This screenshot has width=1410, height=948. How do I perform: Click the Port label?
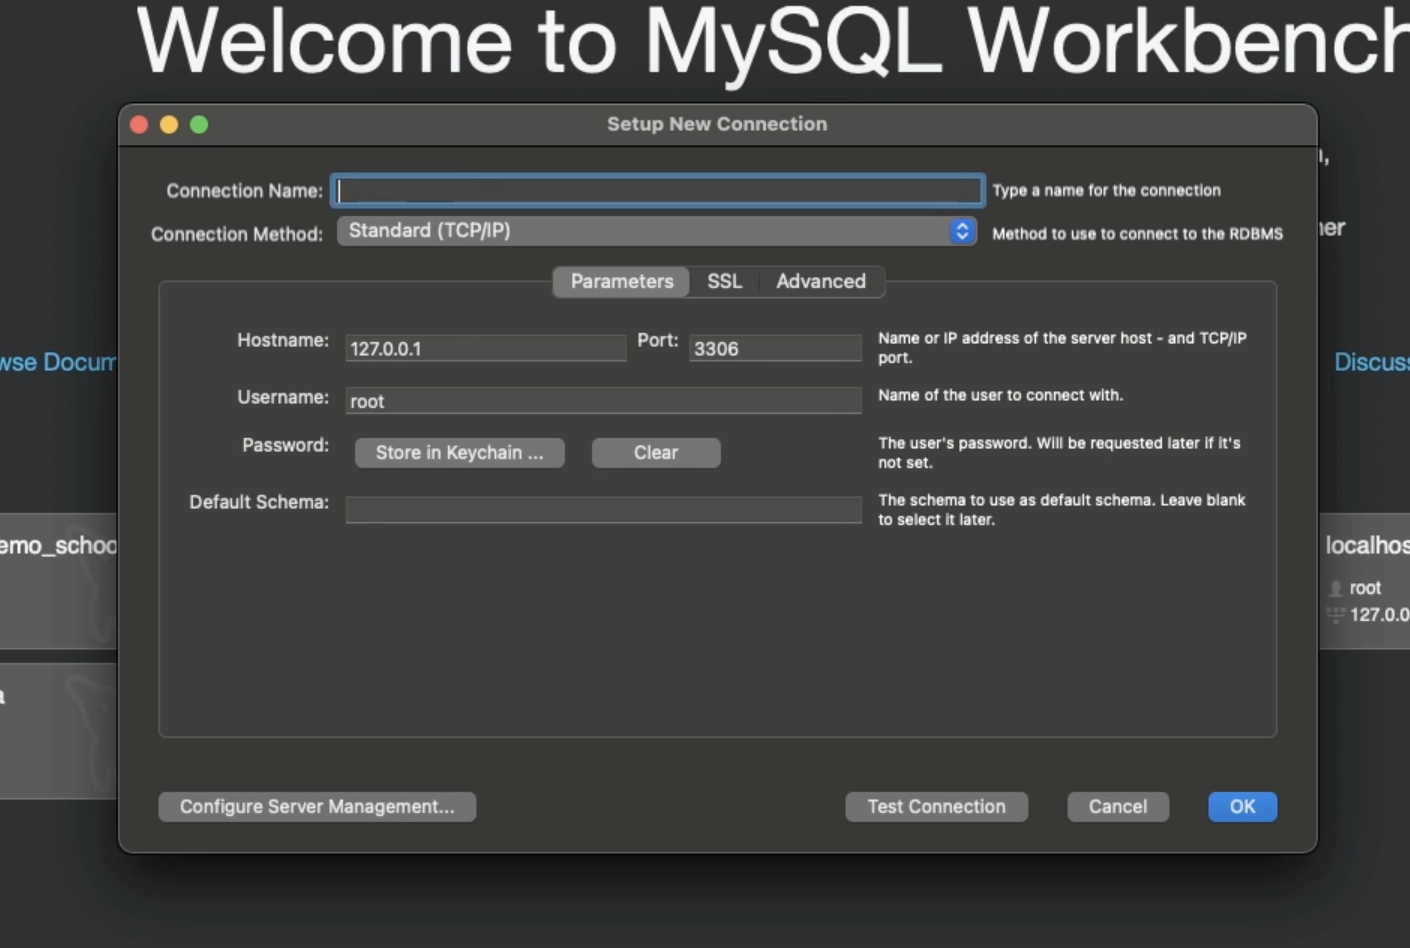coord(657,340)
